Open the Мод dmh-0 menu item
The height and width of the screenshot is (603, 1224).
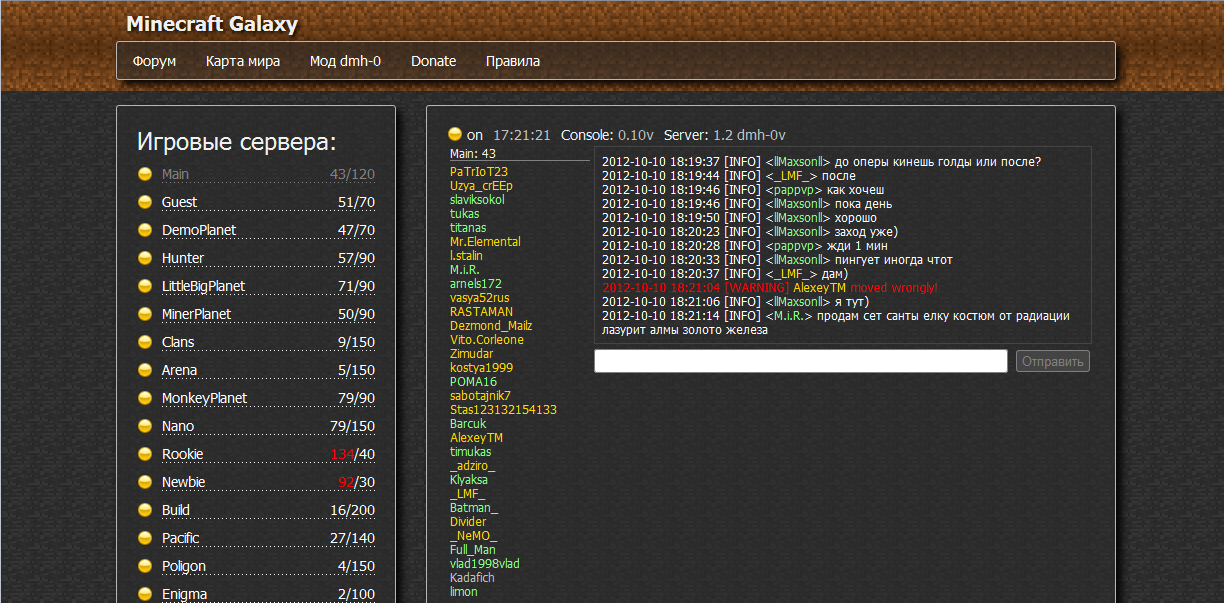tap(345, 61)
